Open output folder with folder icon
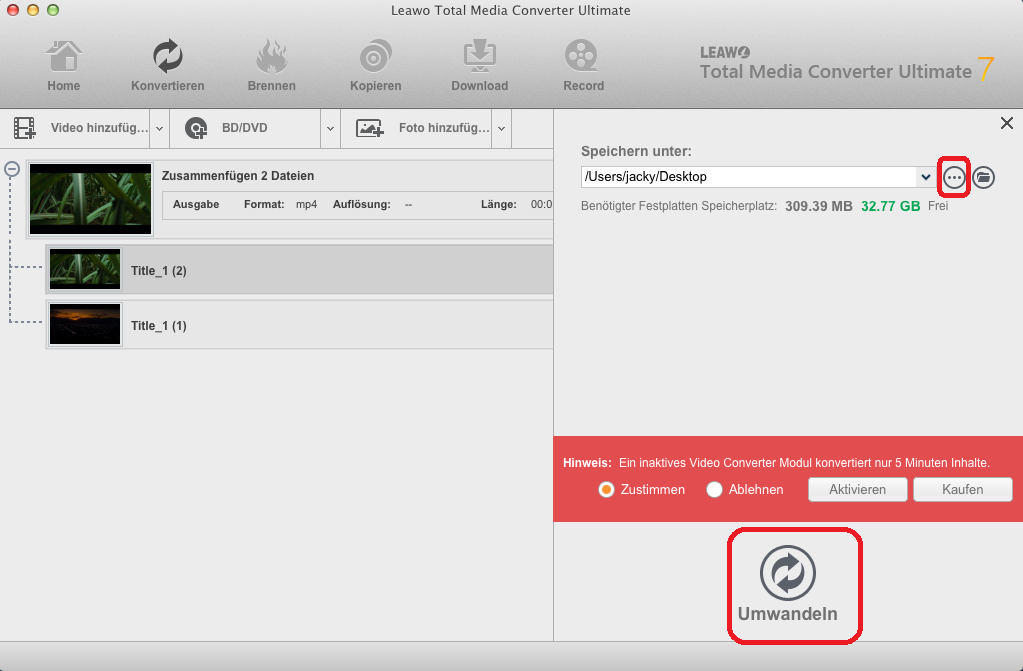Screen dimensions: 1023x671 [x=984, y=178]
